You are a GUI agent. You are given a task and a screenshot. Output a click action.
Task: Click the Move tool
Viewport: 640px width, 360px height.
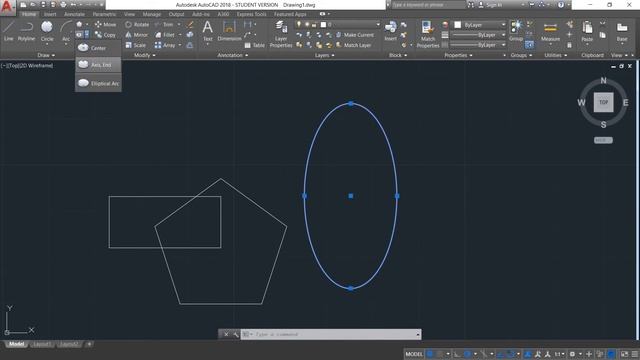105,24
